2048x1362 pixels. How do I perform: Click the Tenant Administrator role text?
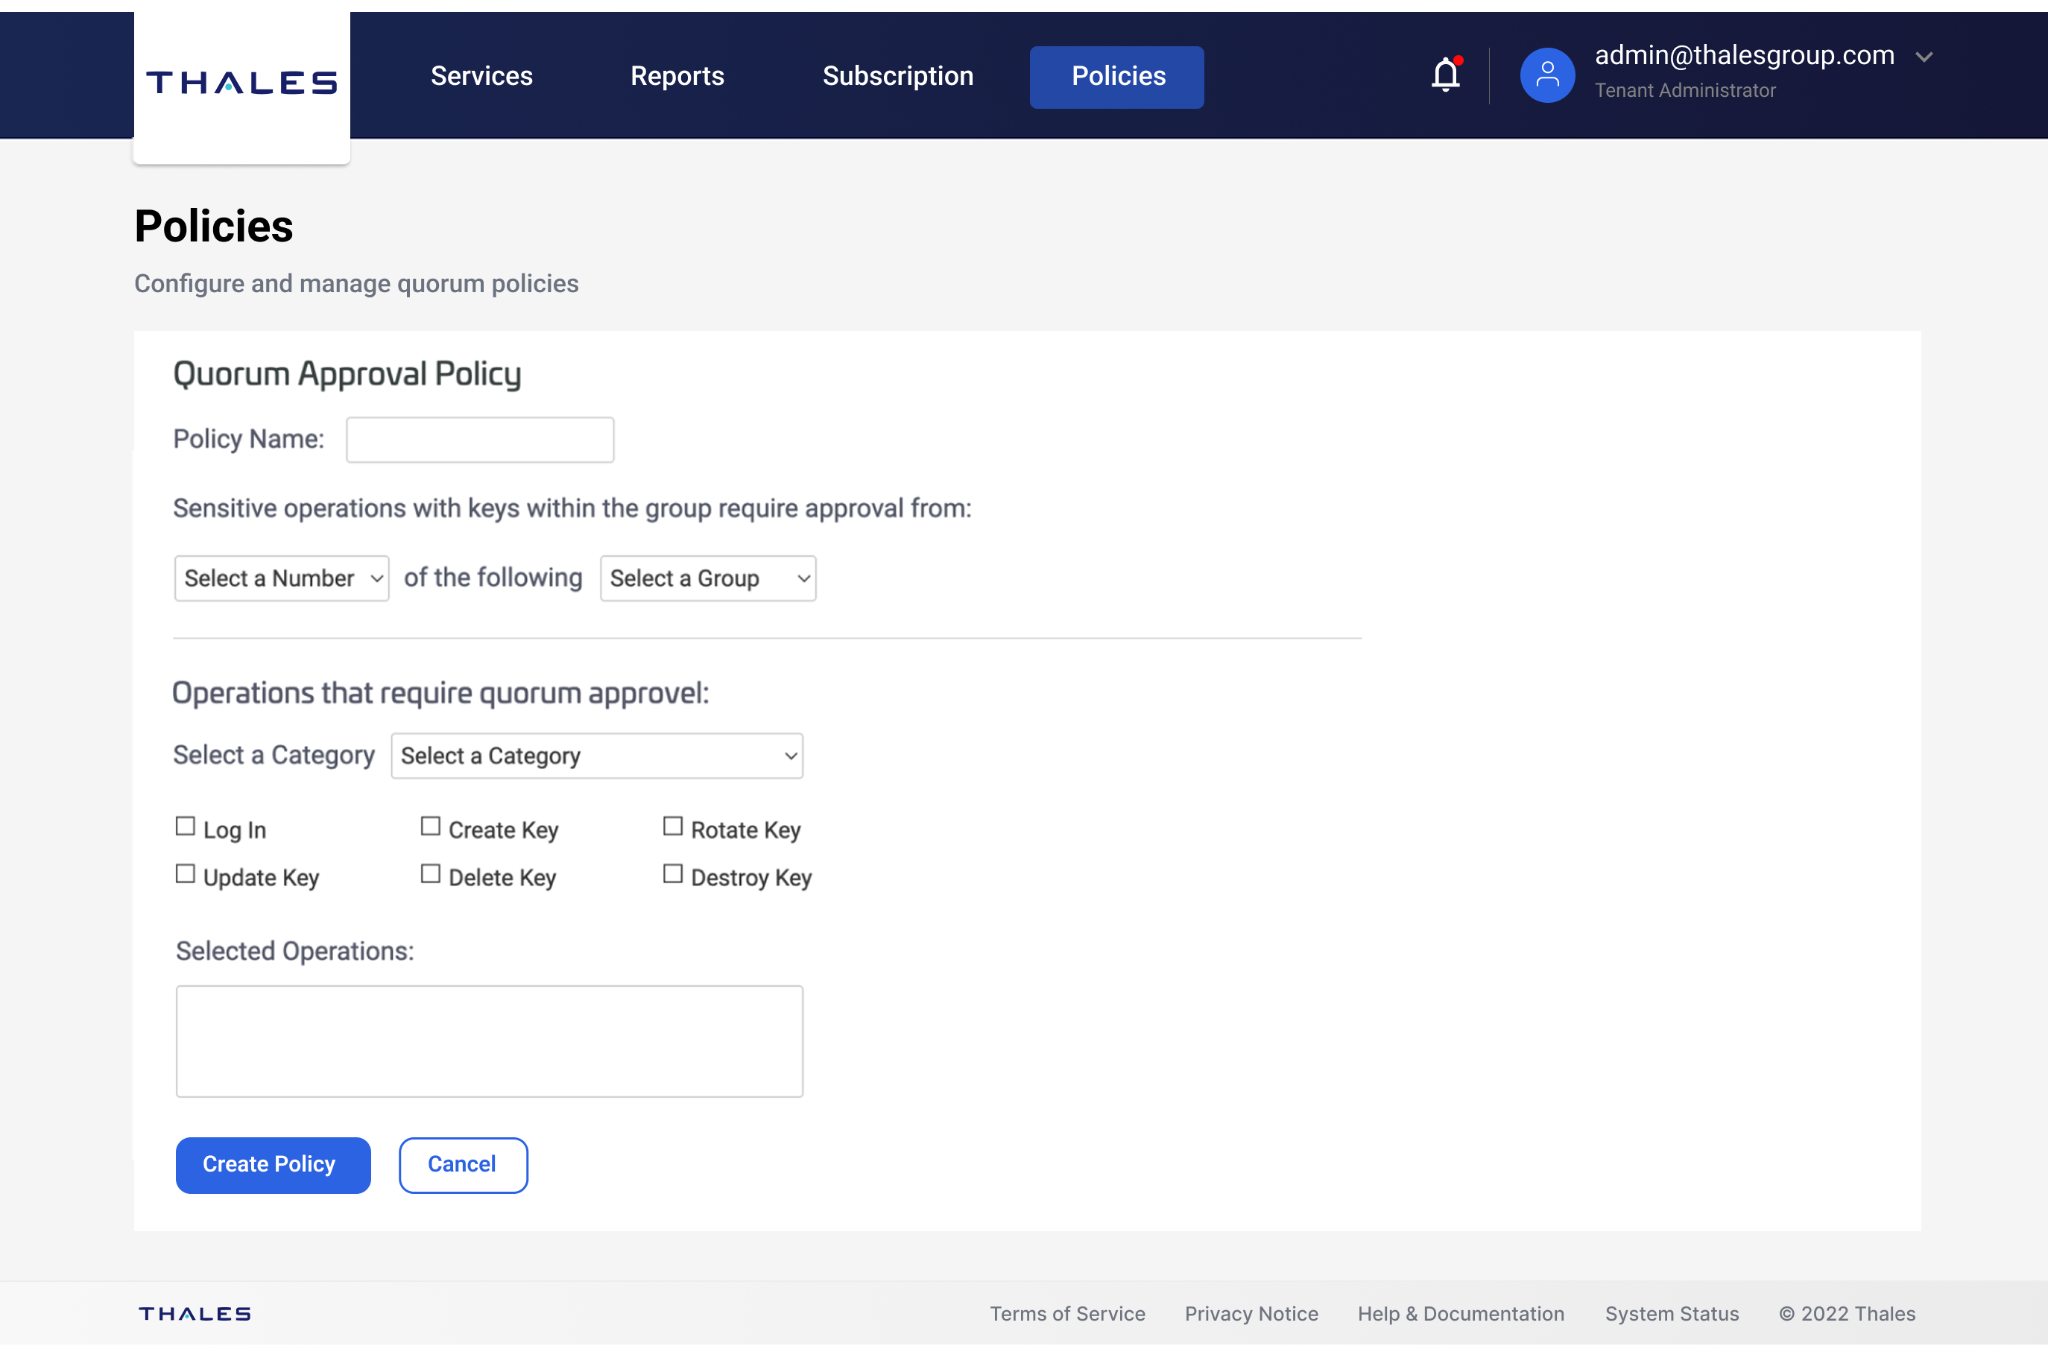[1685, 90]
